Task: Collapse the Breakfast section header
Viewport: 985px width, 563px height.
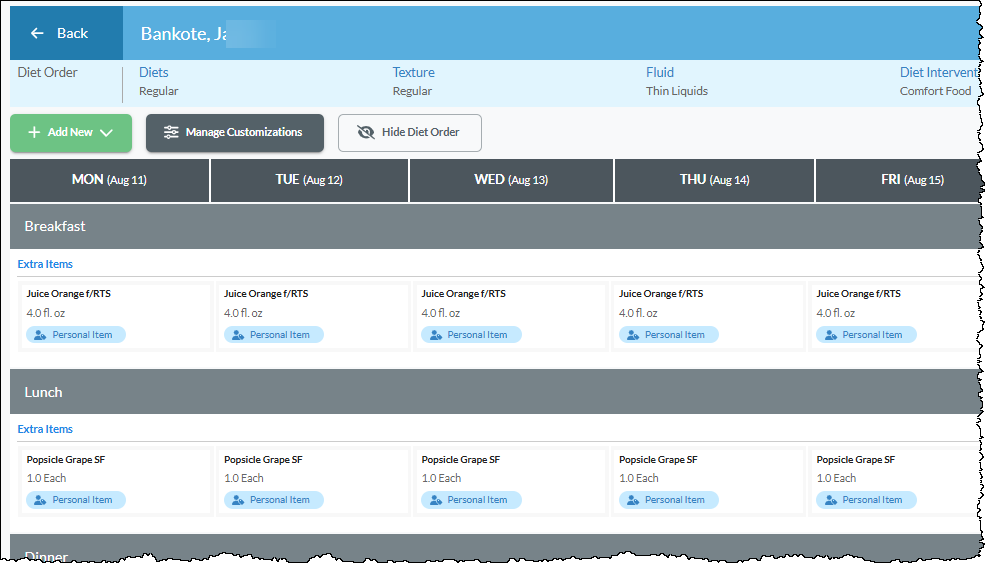Action: click(x=496, y=226)
